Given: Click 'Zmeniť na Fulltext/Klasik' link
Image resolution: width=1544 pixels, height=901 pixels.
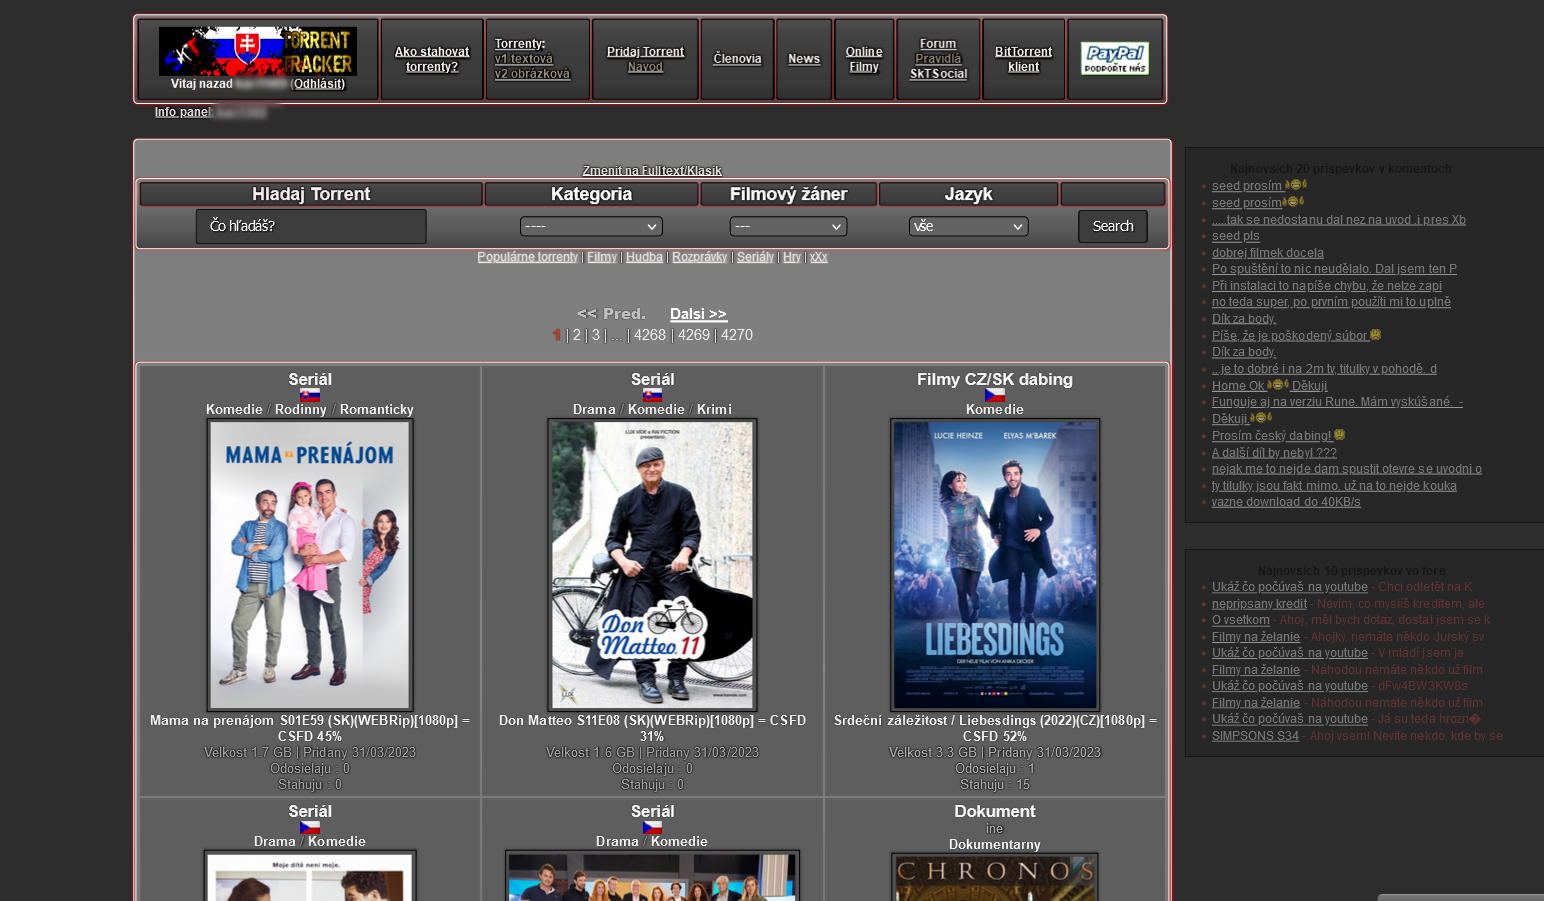Looking at the screenshot, I should pyautogui.click(x=652, y=171).
